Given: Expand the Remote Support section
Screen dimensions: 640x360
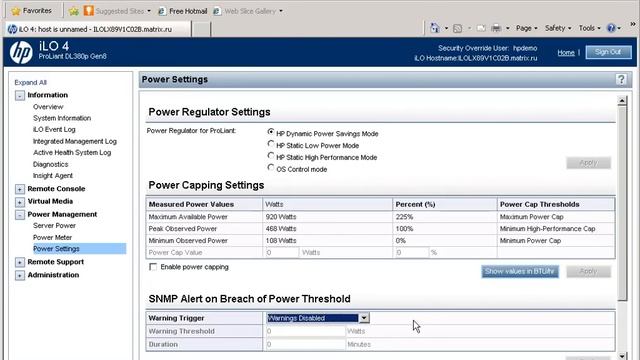Looking at the screenshot, I should pyautogui.click(x=20, y=262).
